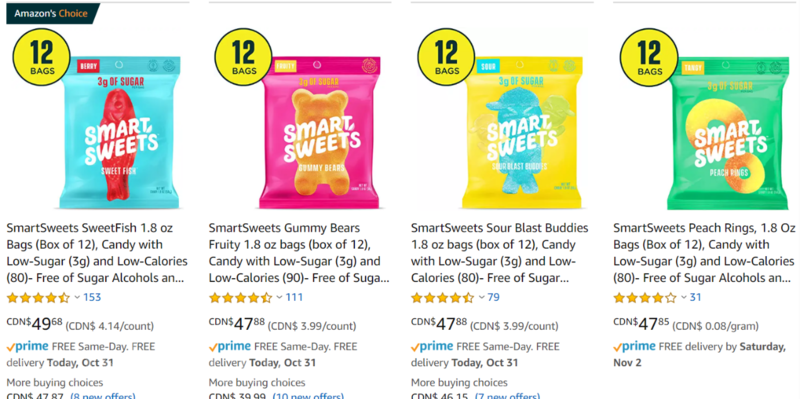
Task: Click the Prime logo under Peach Rings price
Action: point(634,347)
